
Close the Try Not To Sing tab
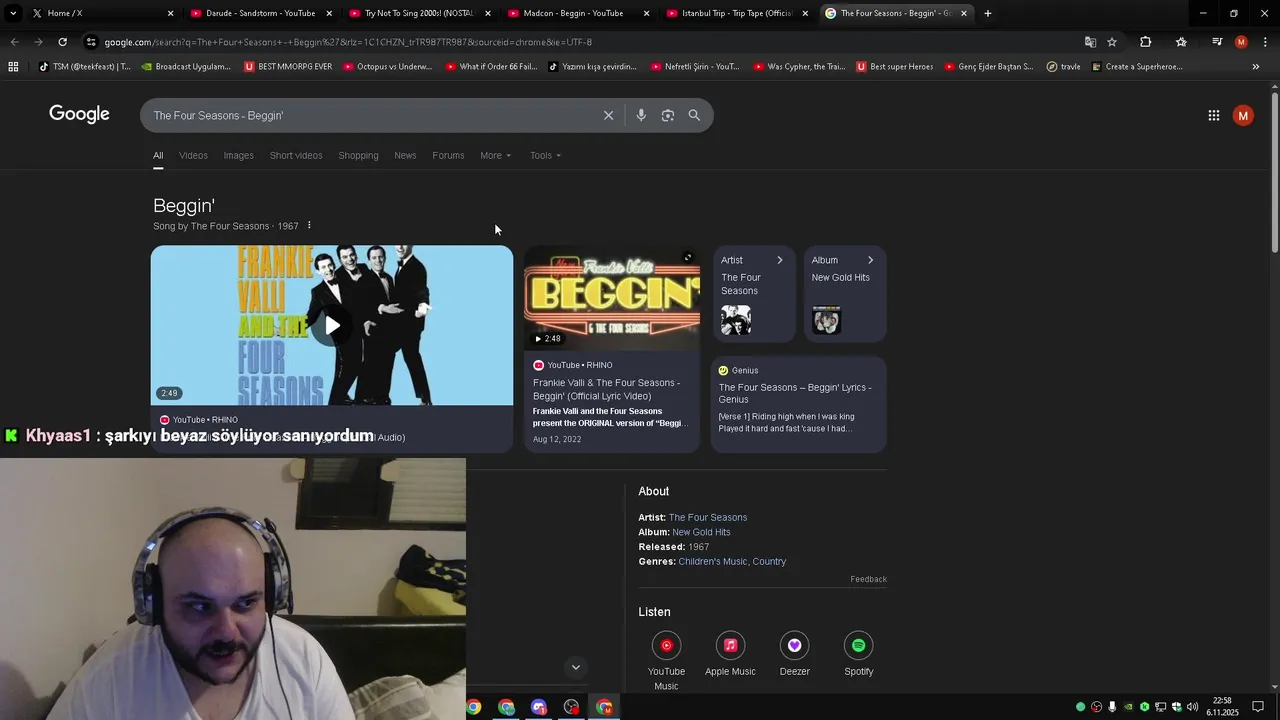488,13
